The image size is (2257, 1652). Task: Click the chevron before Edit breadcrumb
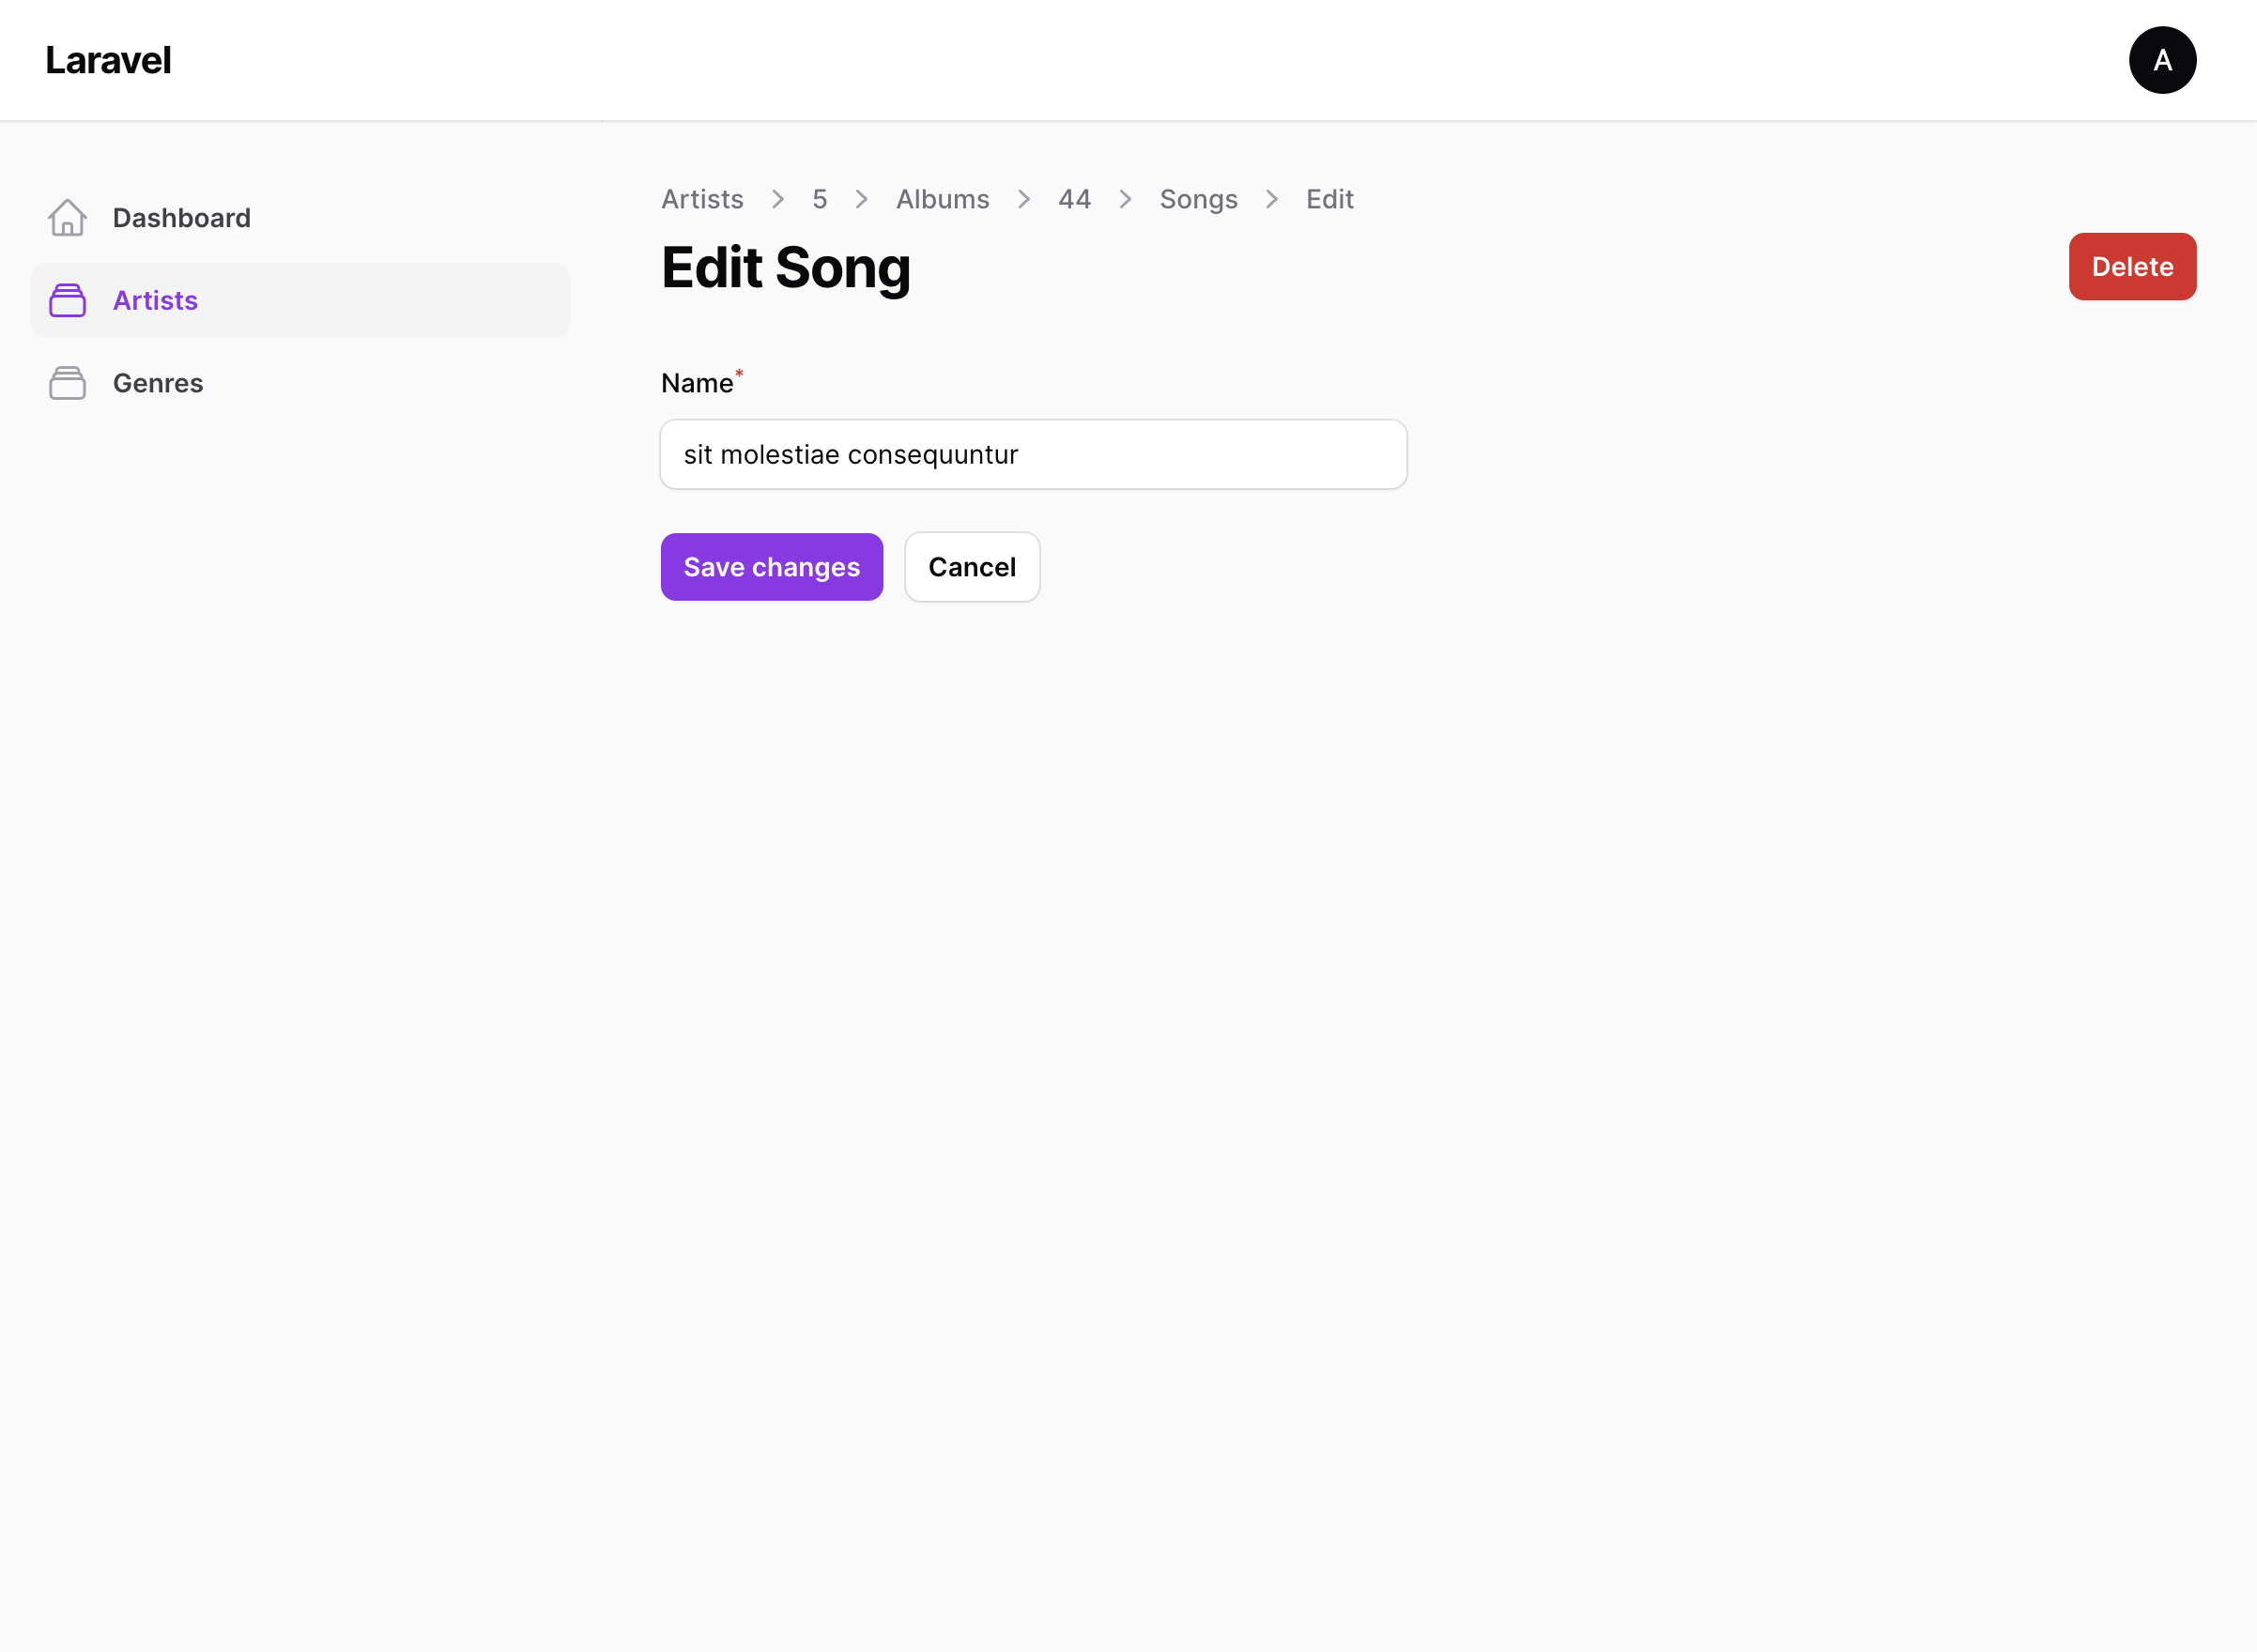point(1271,199)
